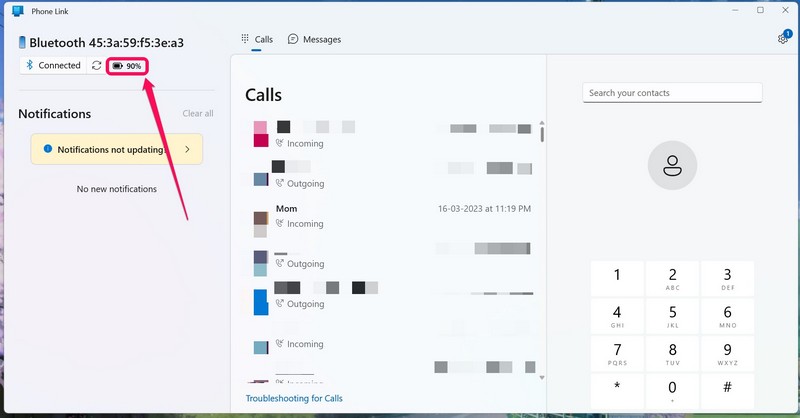This screenshot has width=800, height=418.
Task: Dial digit 7 PQRS on keypad
Action: tap(617, 354)
